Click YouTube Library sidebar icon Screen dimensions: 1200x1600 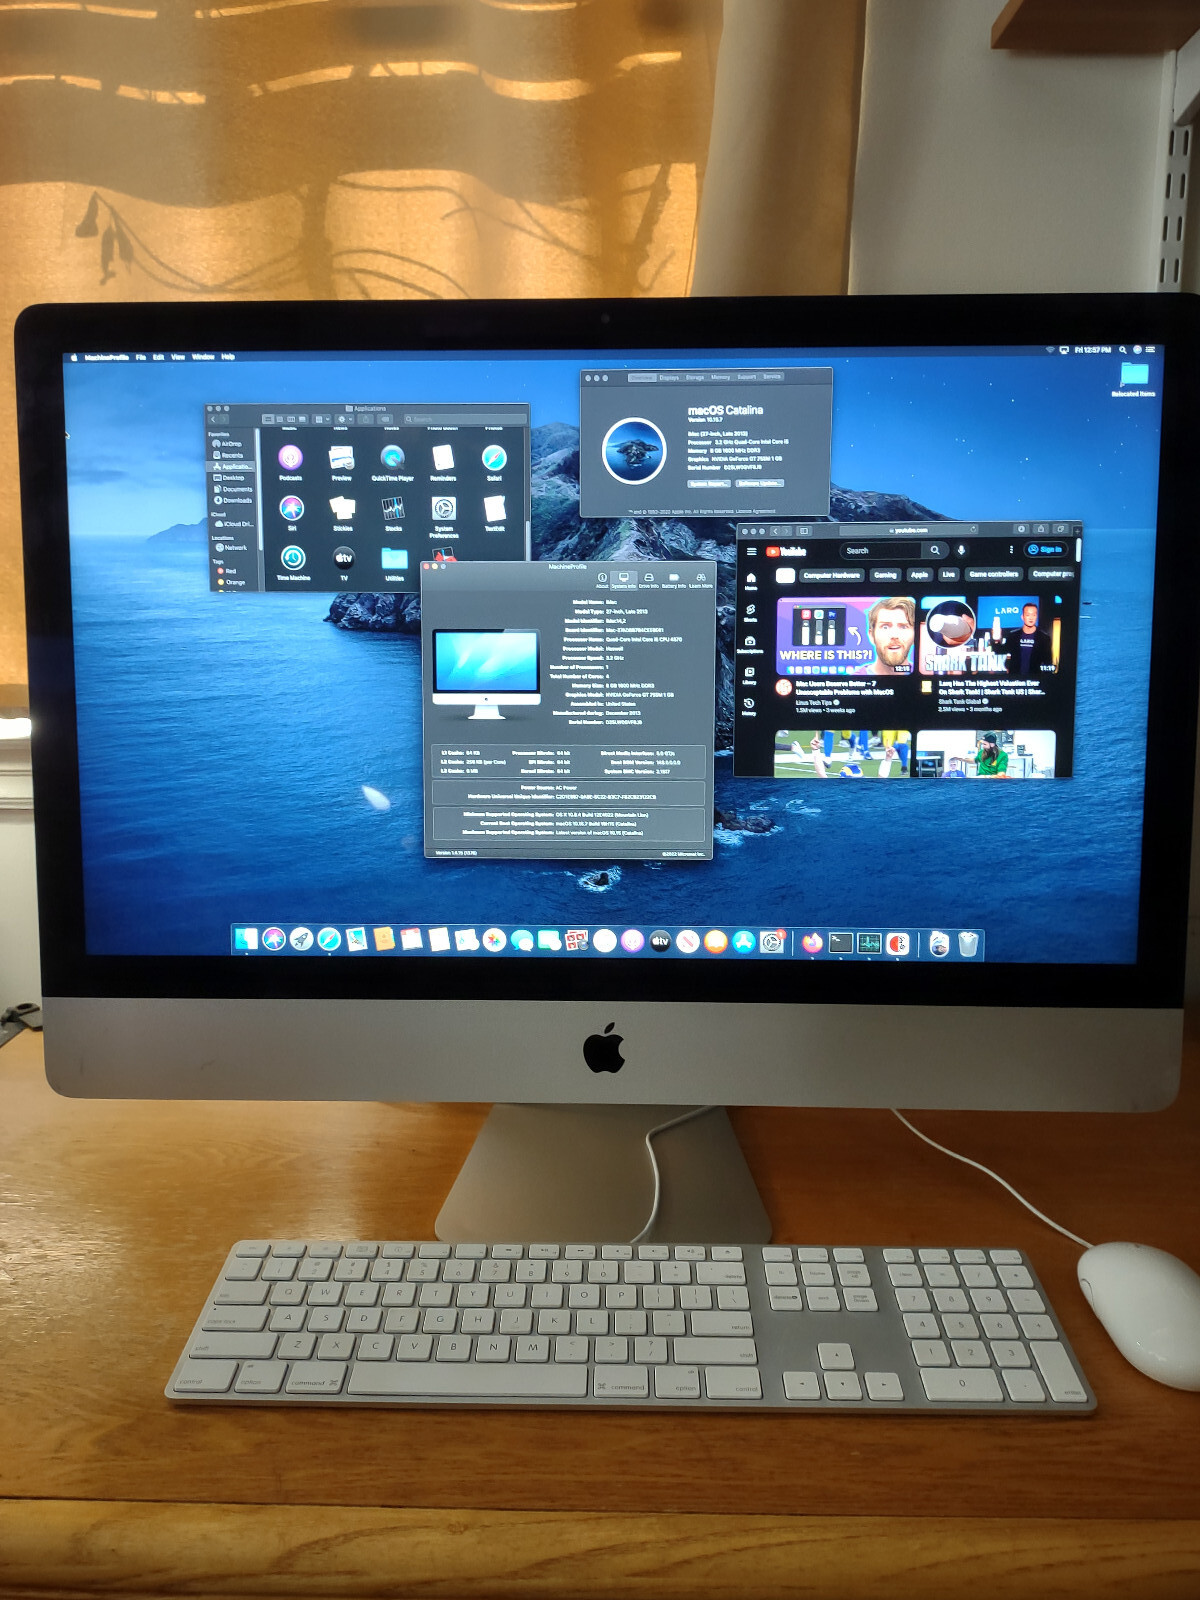pos(749,675)
